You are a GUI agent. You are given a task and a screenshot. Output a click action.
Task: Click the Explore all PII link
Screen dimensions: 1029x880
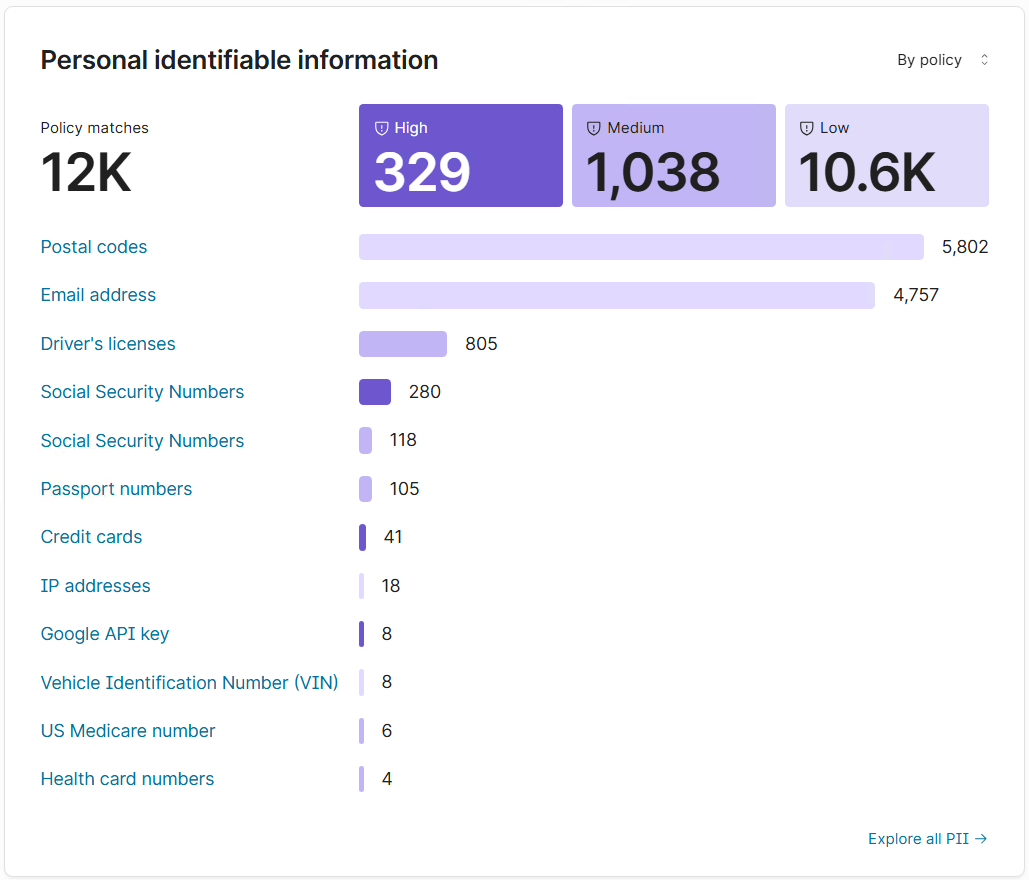click(927, 839)
